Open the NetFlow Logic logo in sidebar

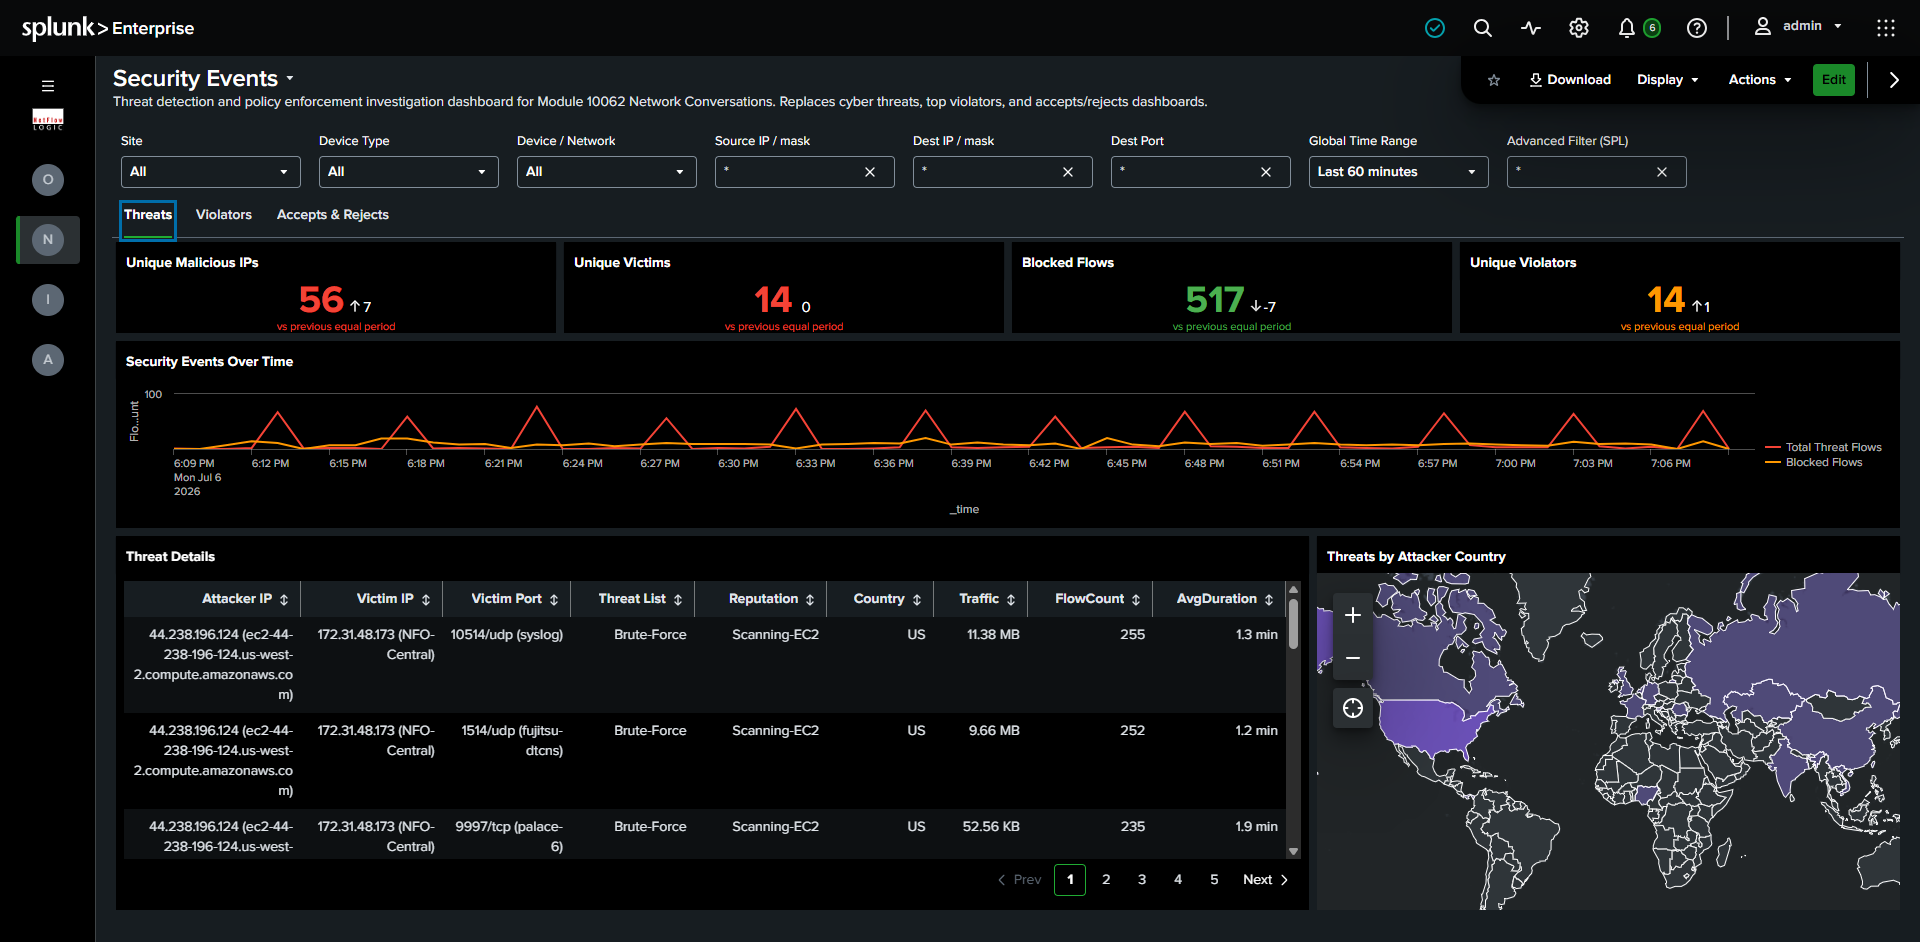point(48,119)
